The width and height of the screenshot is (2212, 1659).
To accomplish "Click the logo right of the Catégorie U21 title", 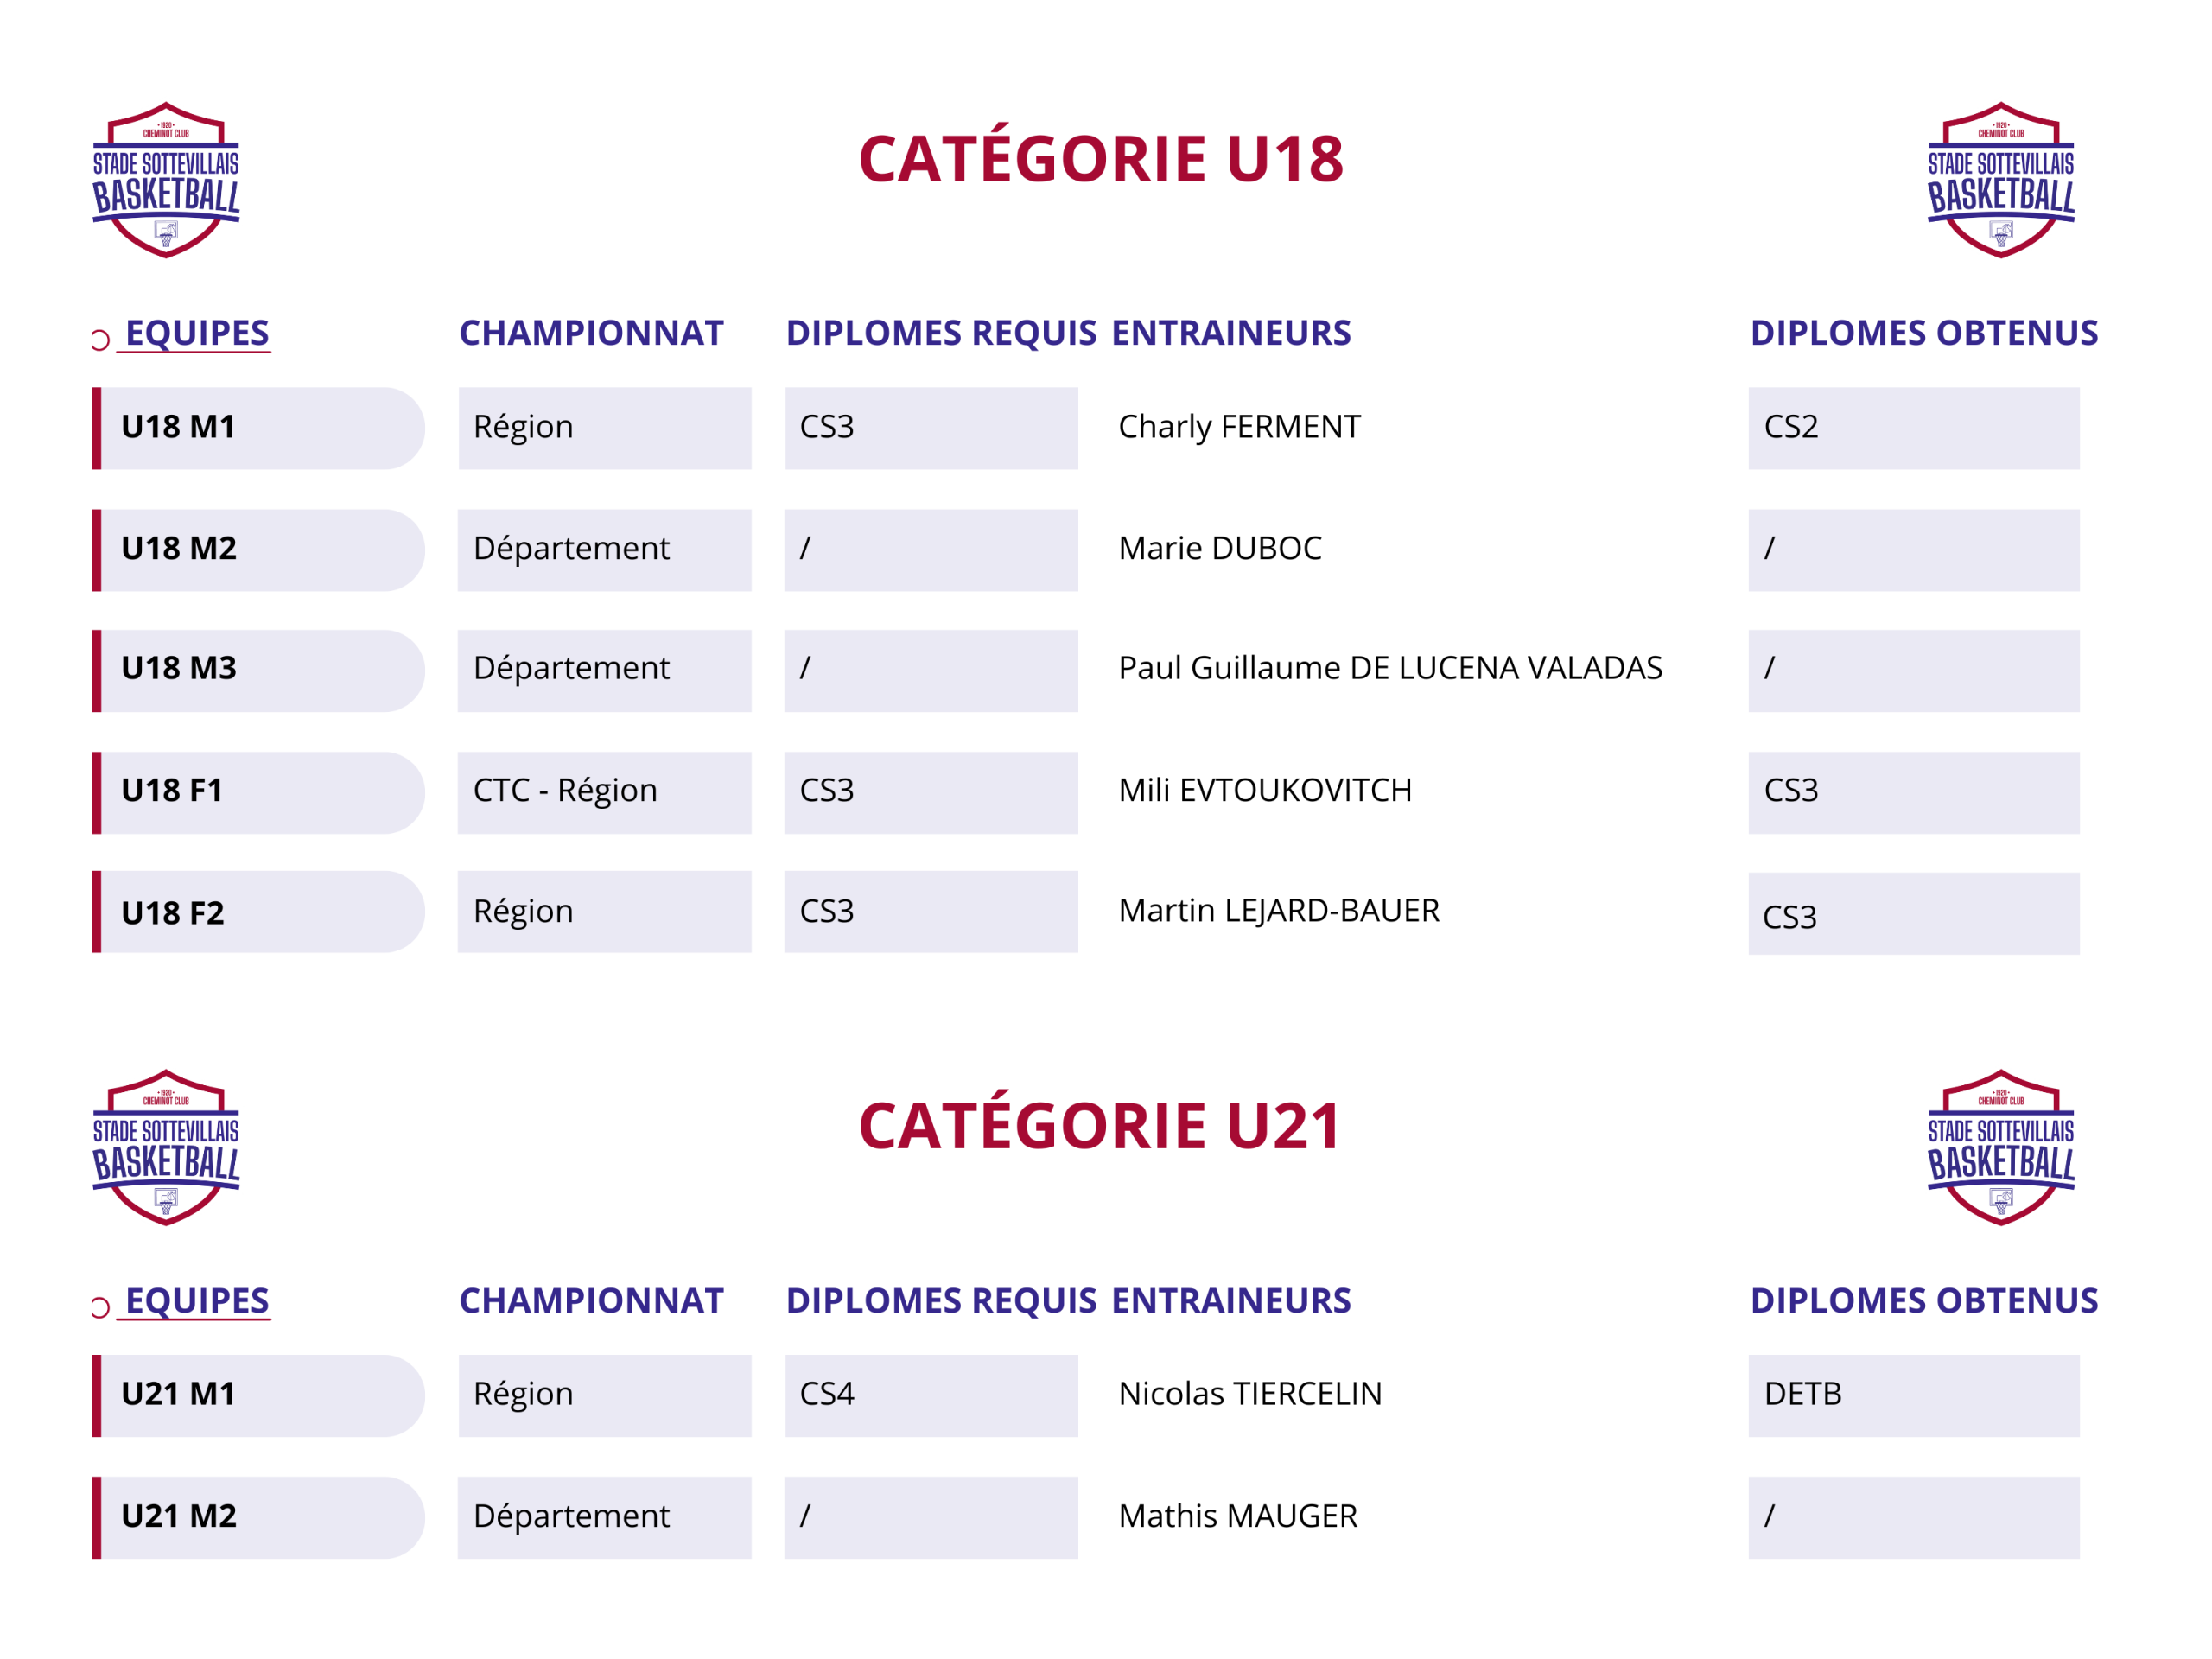I will click(2000, 1147).
